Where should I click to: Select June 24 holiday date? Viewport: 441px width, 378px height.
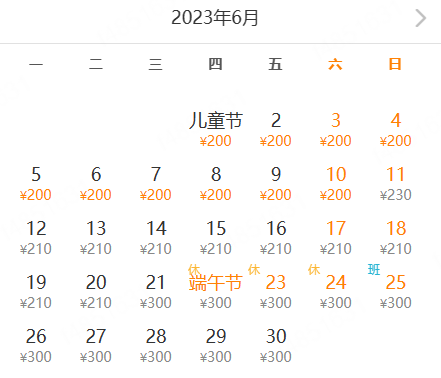[336, 291]
